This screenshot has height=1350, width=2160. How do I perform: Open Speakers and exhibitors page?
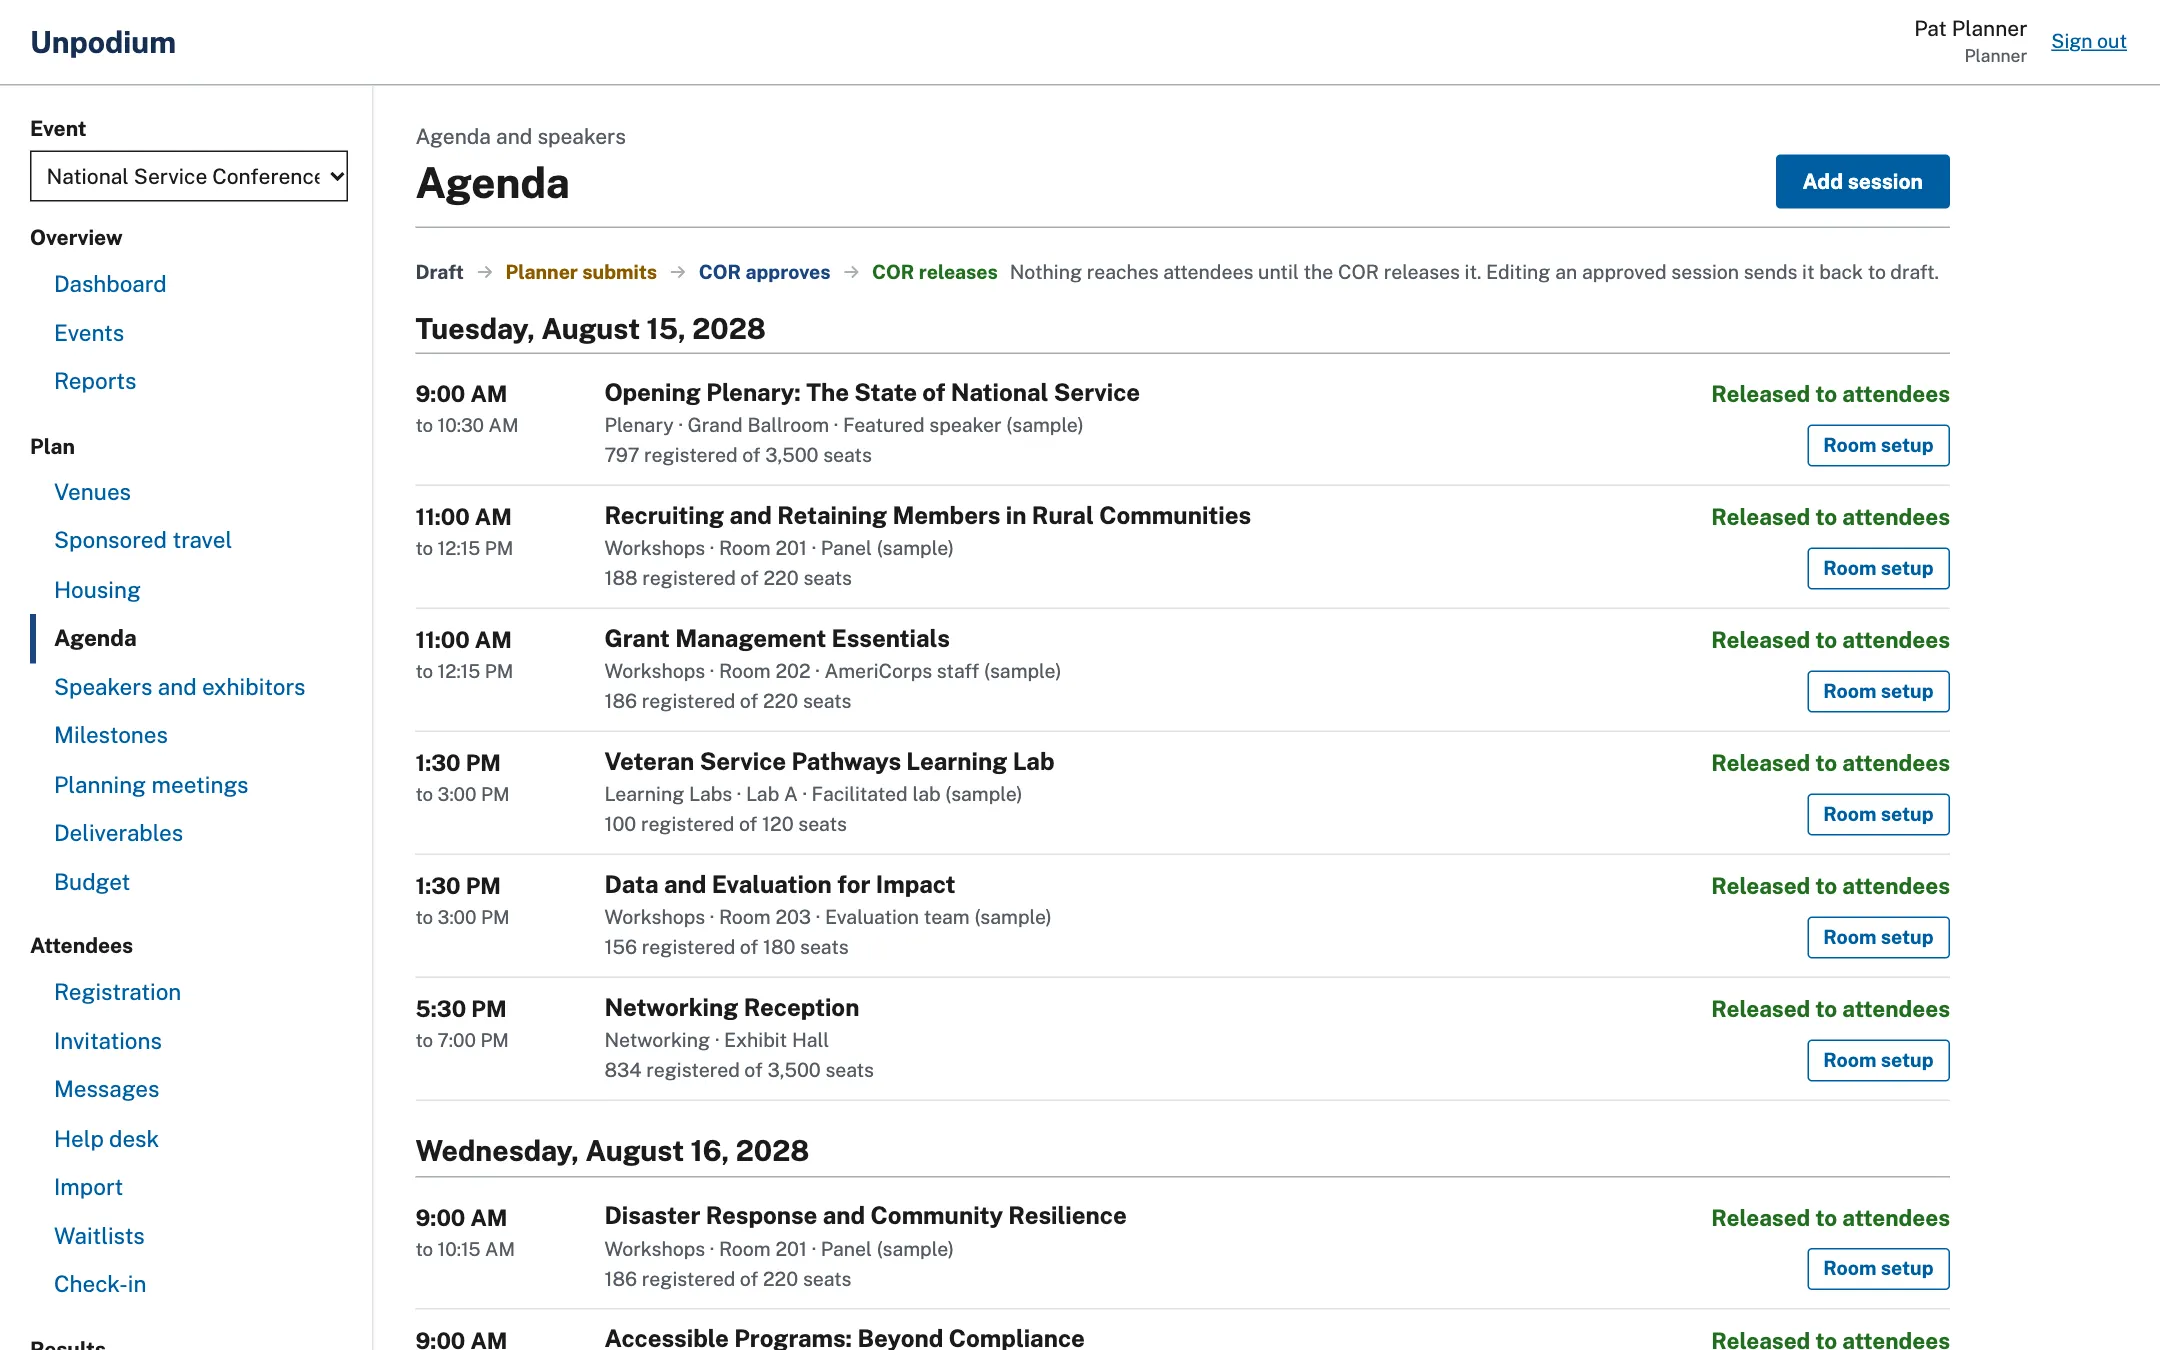179,687
